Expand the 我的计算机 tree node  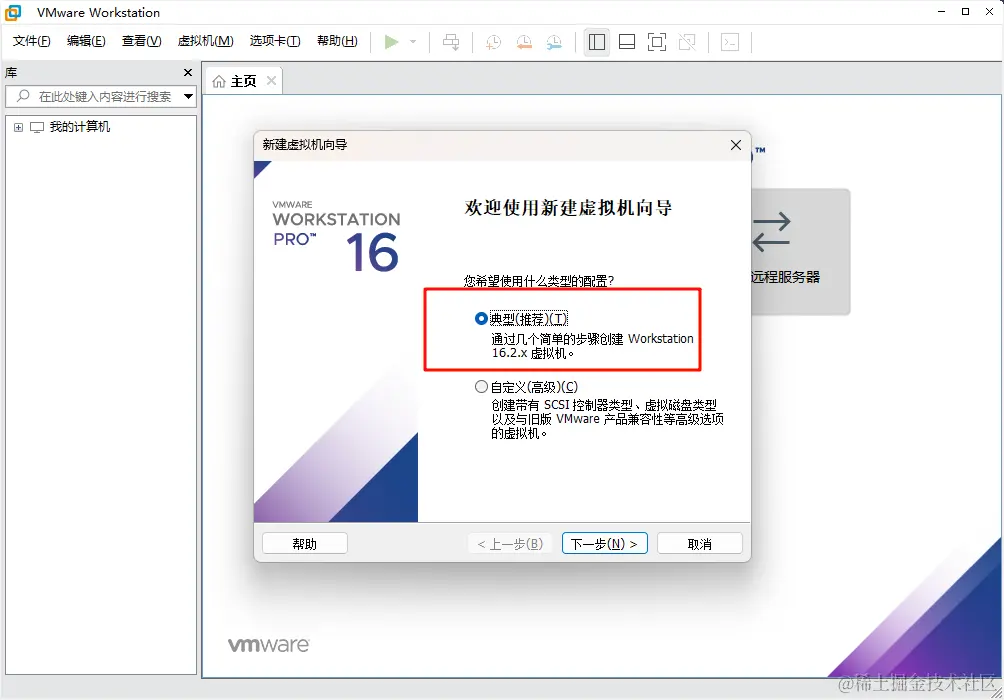pyautogui.click(x=19, y=127)
